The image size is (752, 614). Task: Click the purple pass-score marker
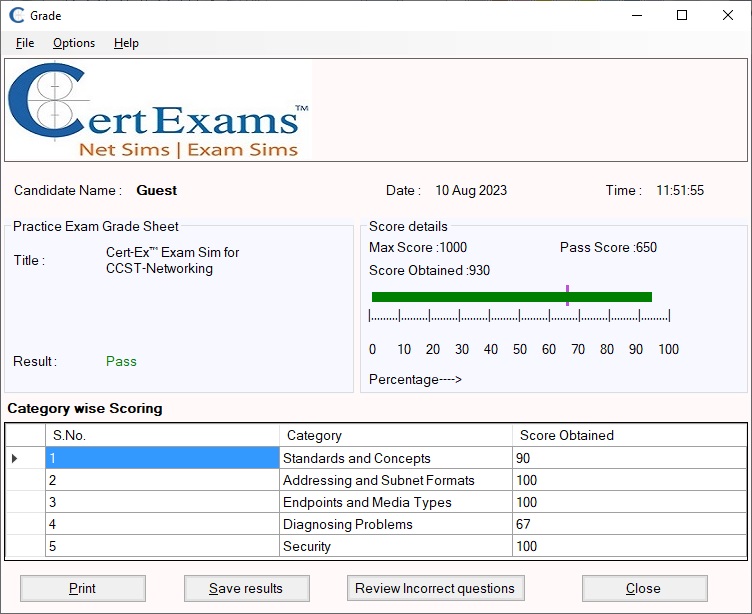coord(567,295)
